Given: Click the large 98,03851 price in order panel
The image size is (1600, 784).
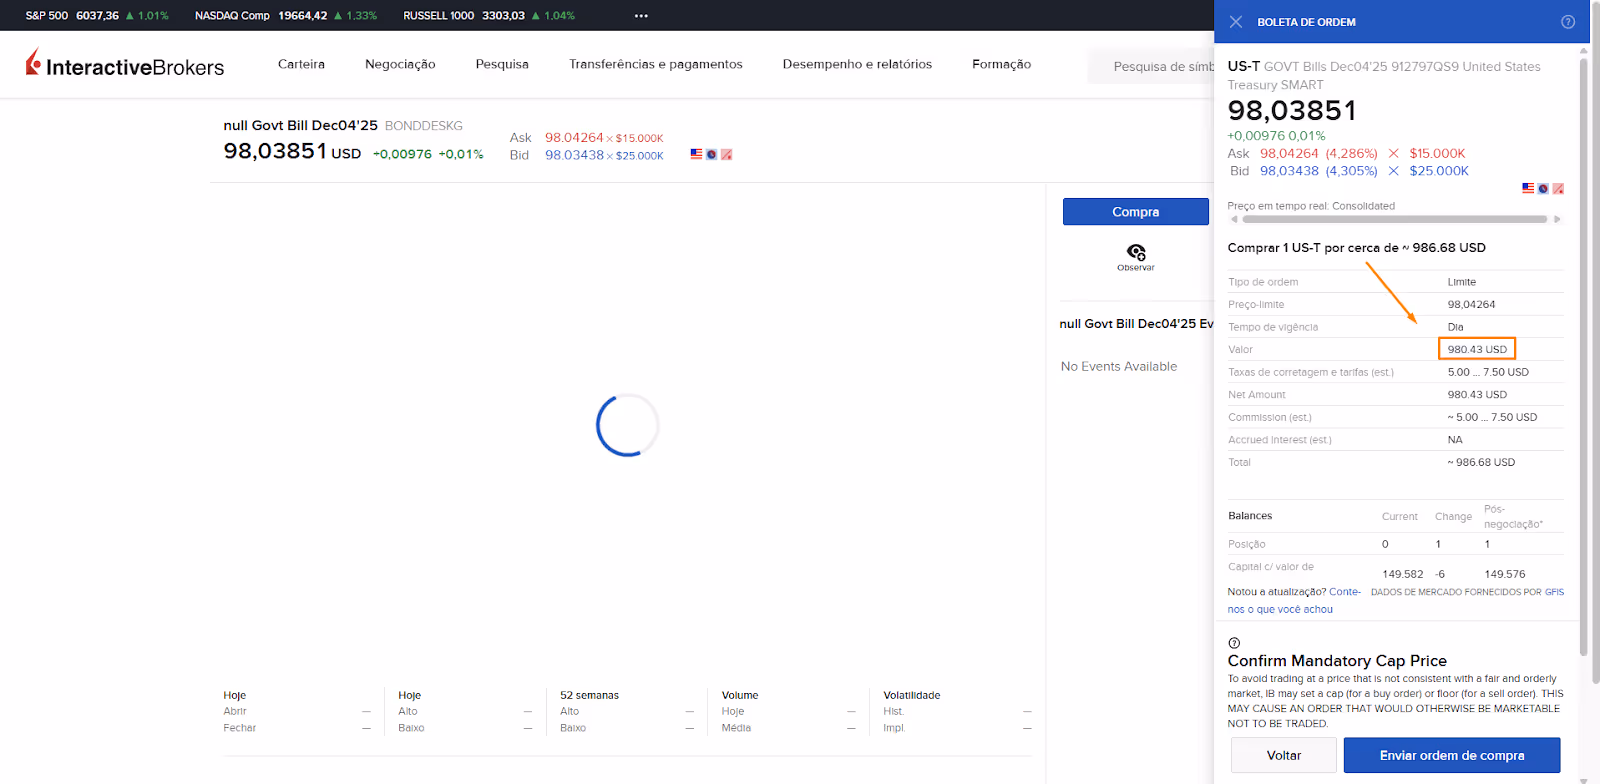Looking at the screenshot, I should tap(1292, 110).
